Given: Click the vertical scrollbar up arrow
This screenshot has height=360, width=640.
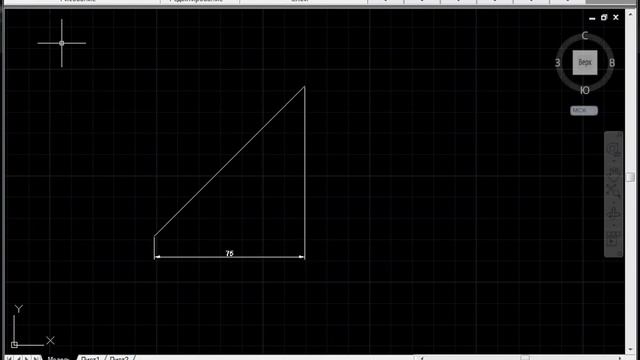Looking at the screenshot, I should pos(631,13).
